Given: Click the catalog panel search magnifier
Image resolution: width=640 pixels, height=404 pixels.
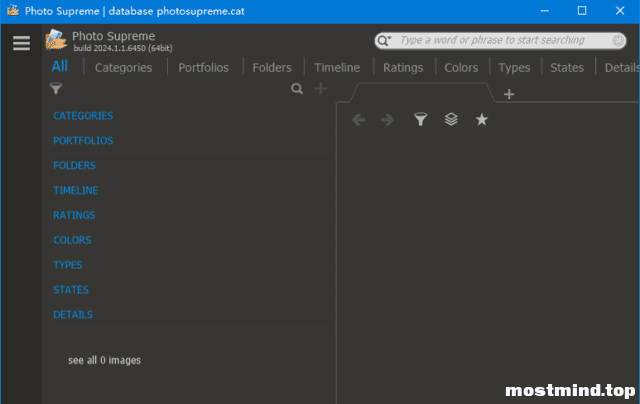Looking at the screenshot, I should pyautogui.click(x=297, y=89).
